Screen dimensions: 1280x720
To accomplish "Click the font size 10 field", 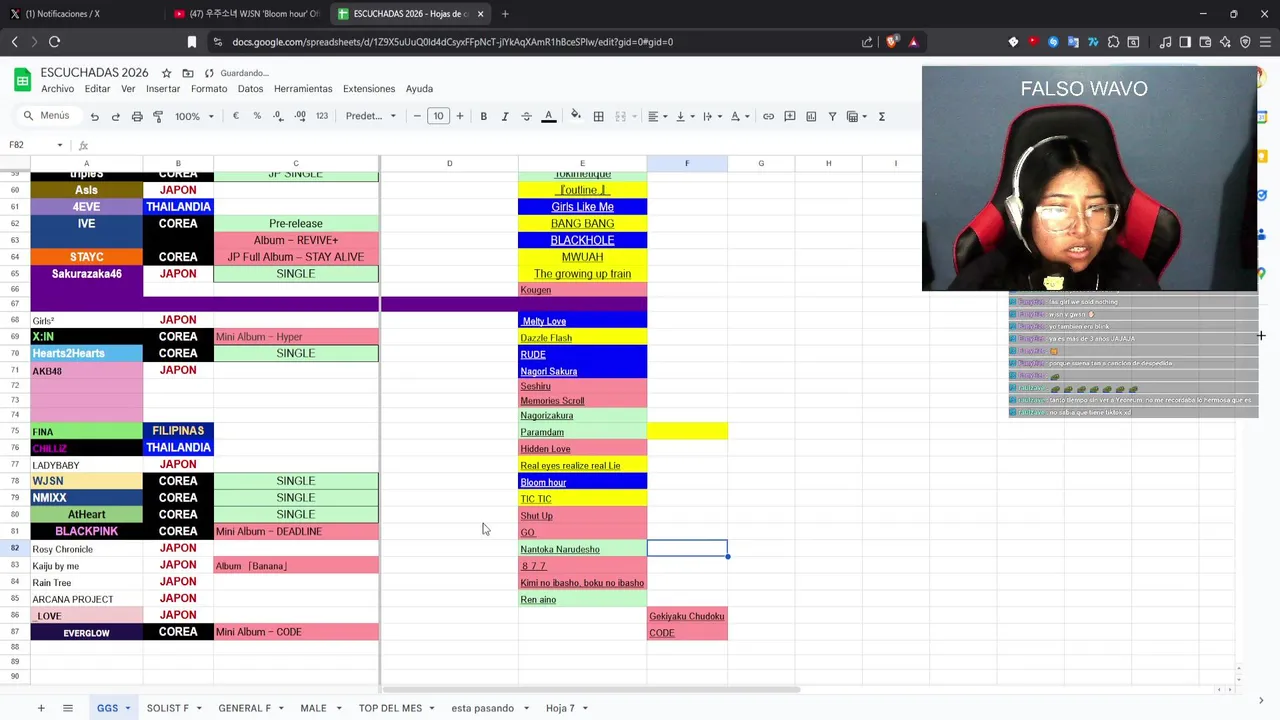I will [x=438, y=116].
